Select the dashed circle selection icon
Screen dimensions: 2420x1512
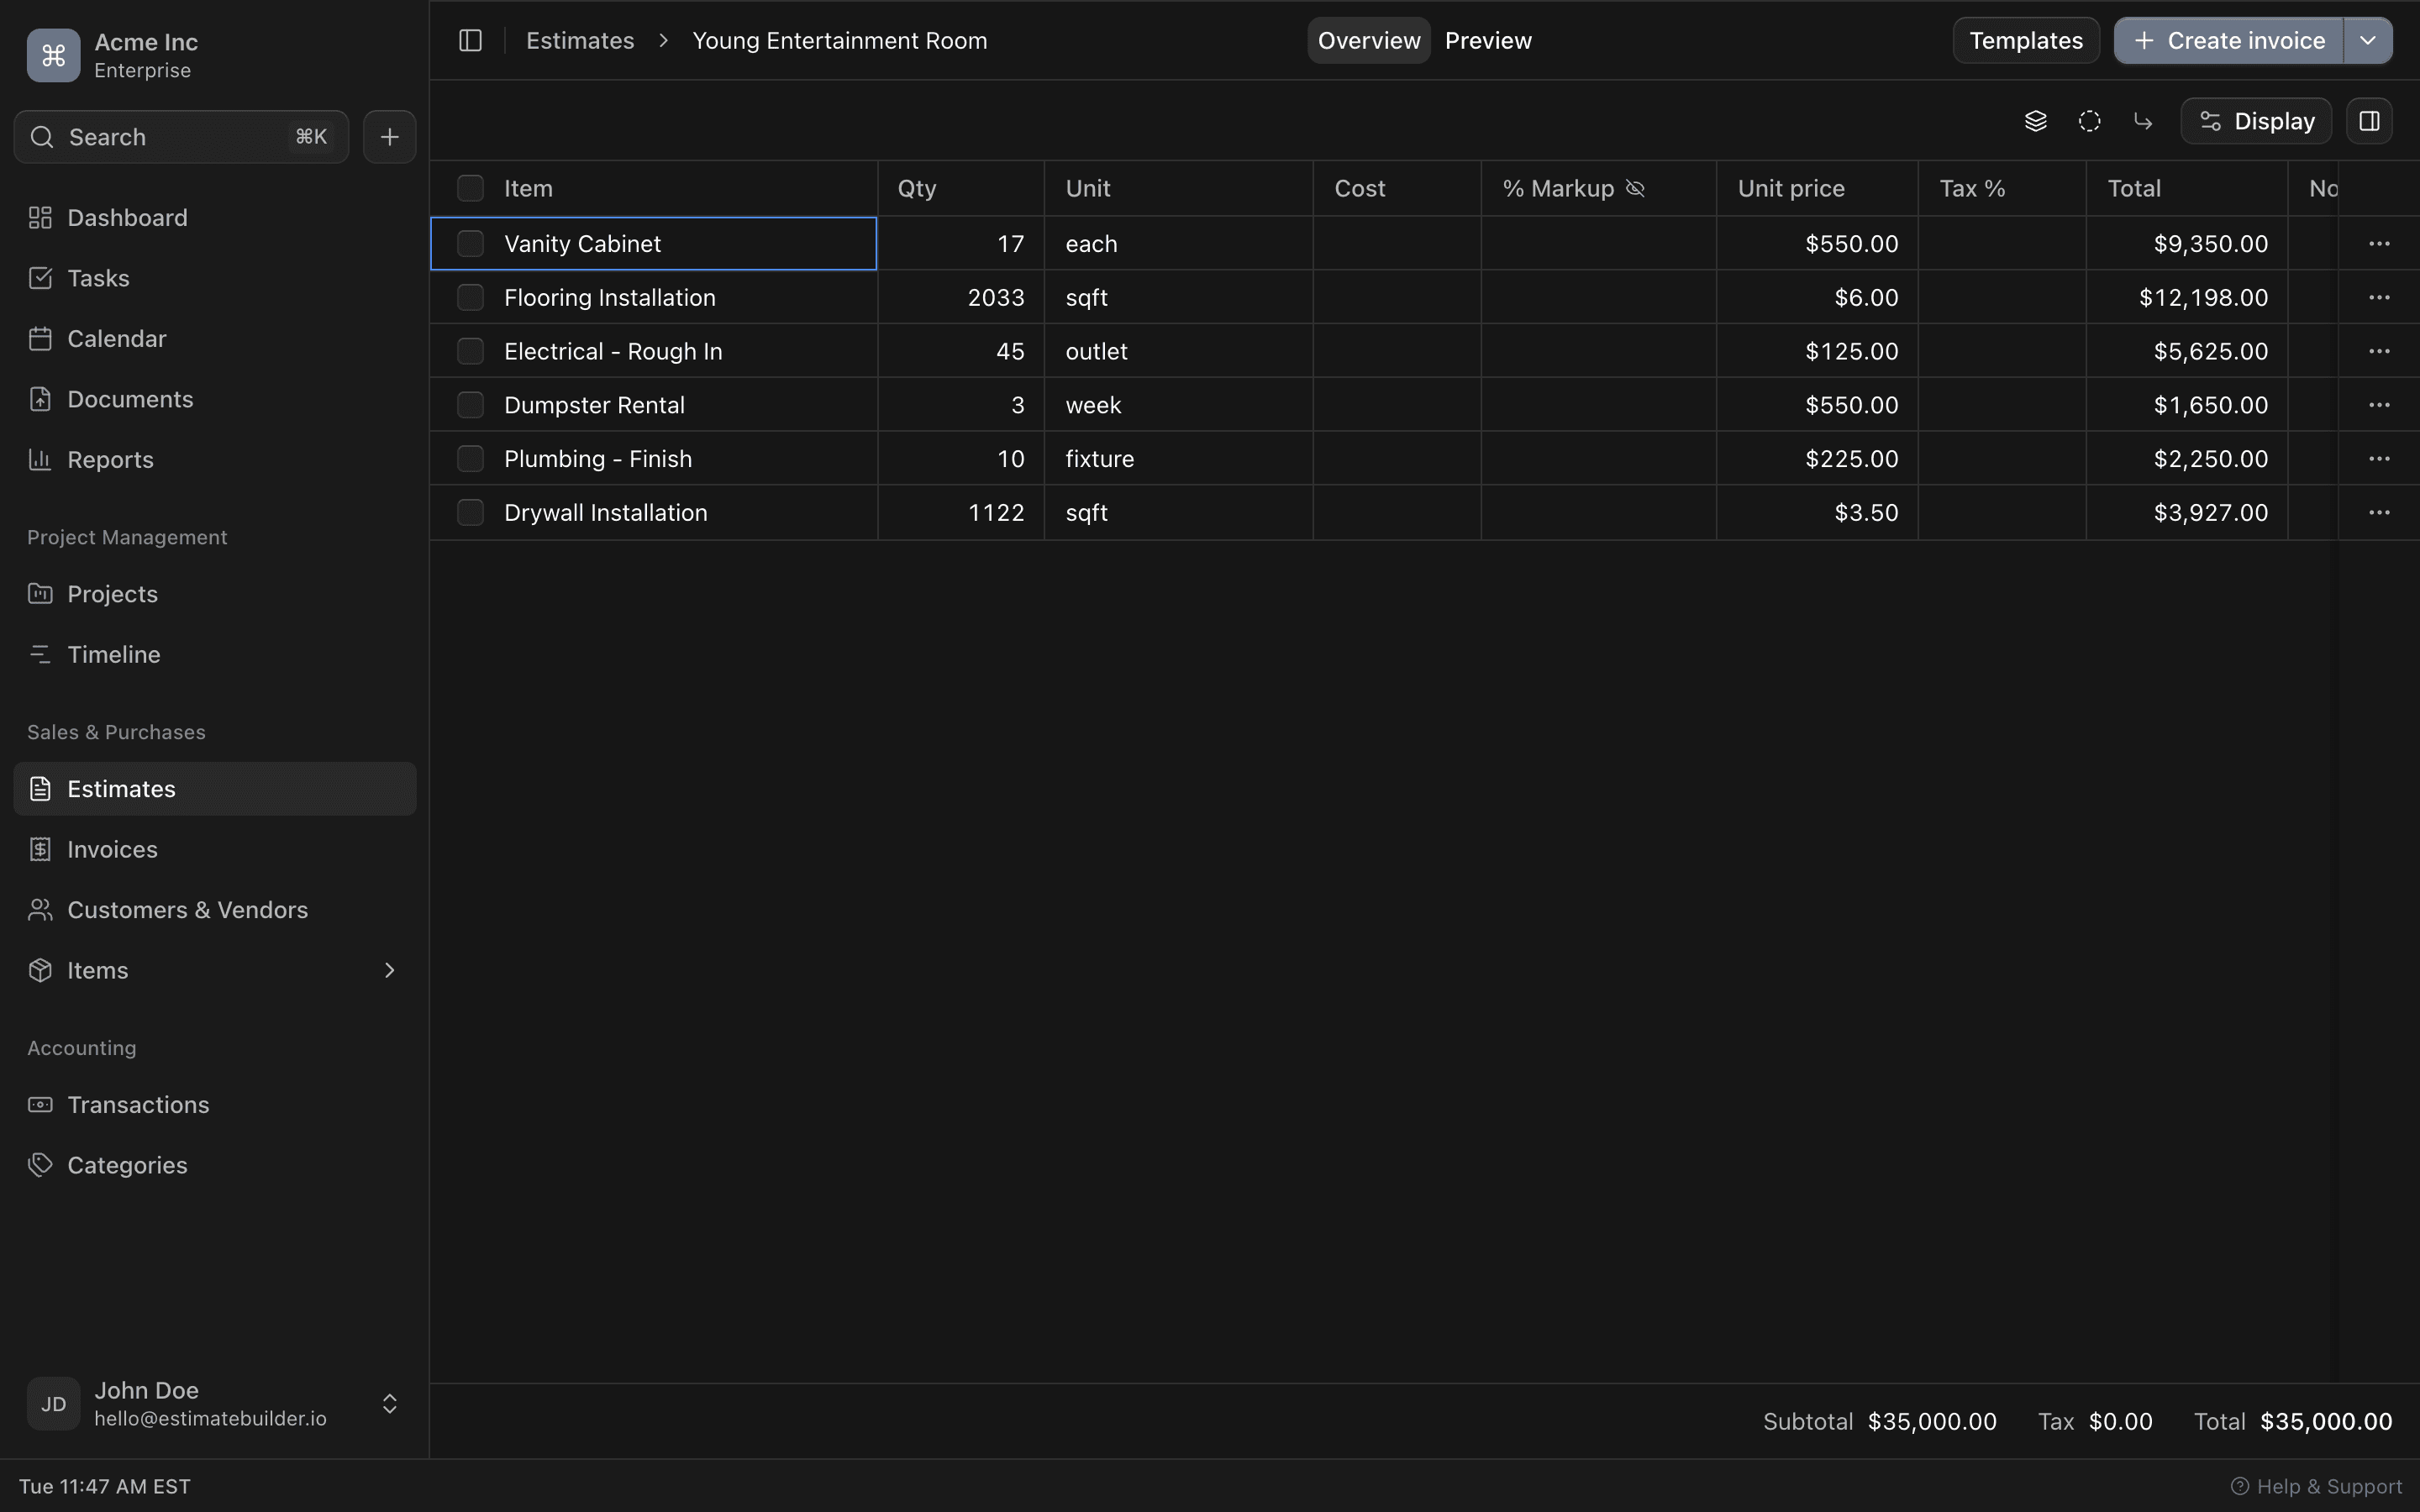pos(2089,120)
